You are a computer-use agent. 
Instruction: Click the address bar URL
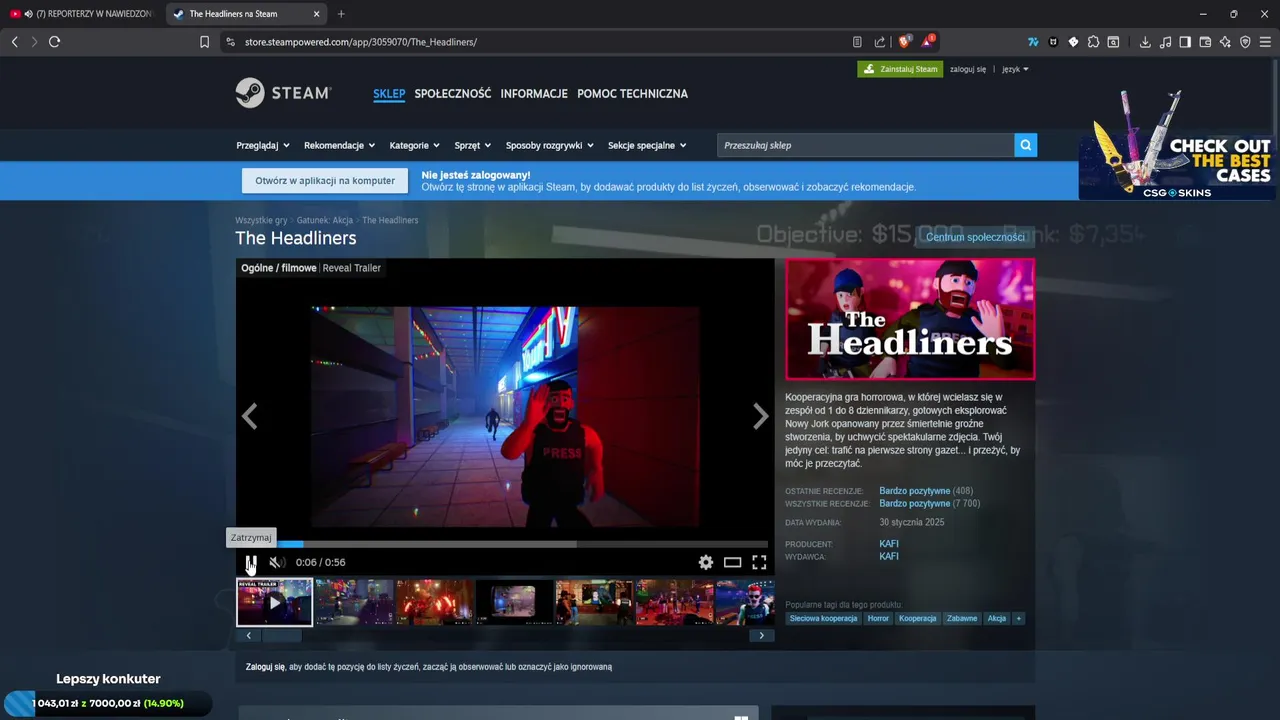tap(361, 42)
